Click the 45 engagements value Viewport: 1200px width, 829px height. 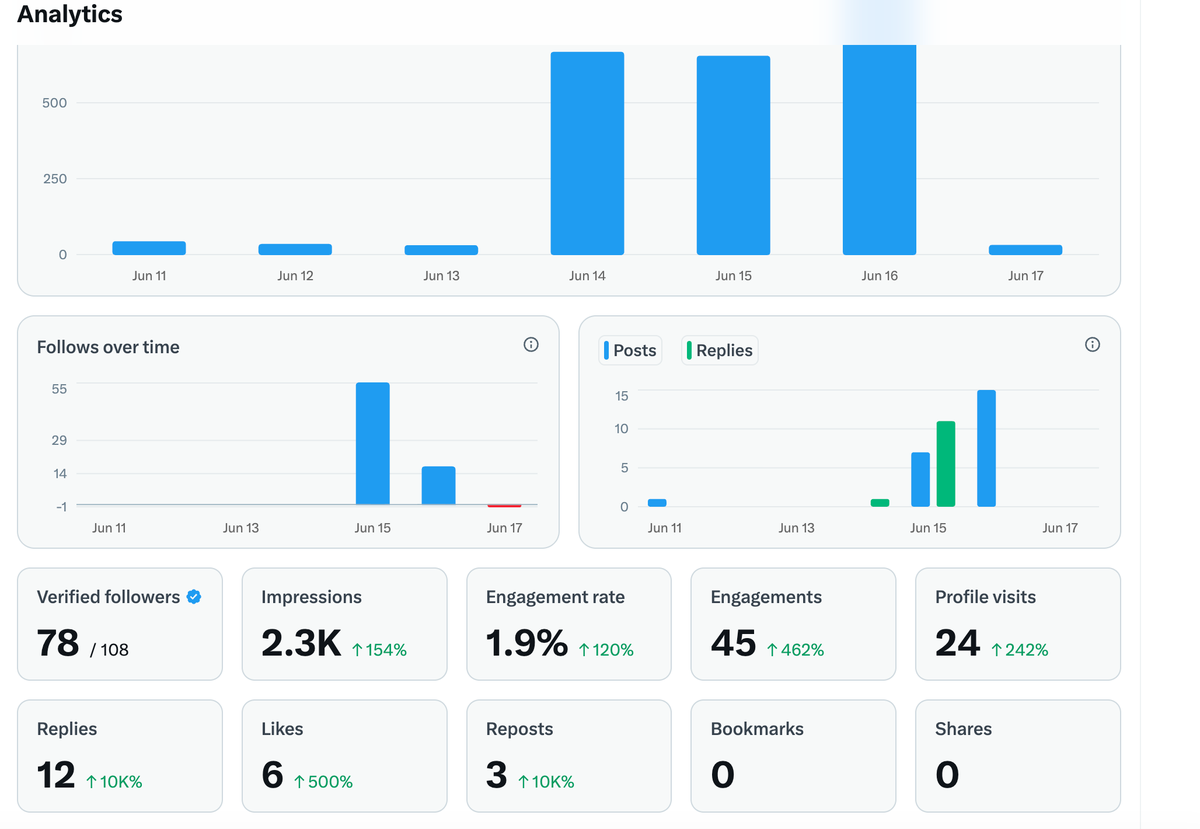tap(733, 643)
